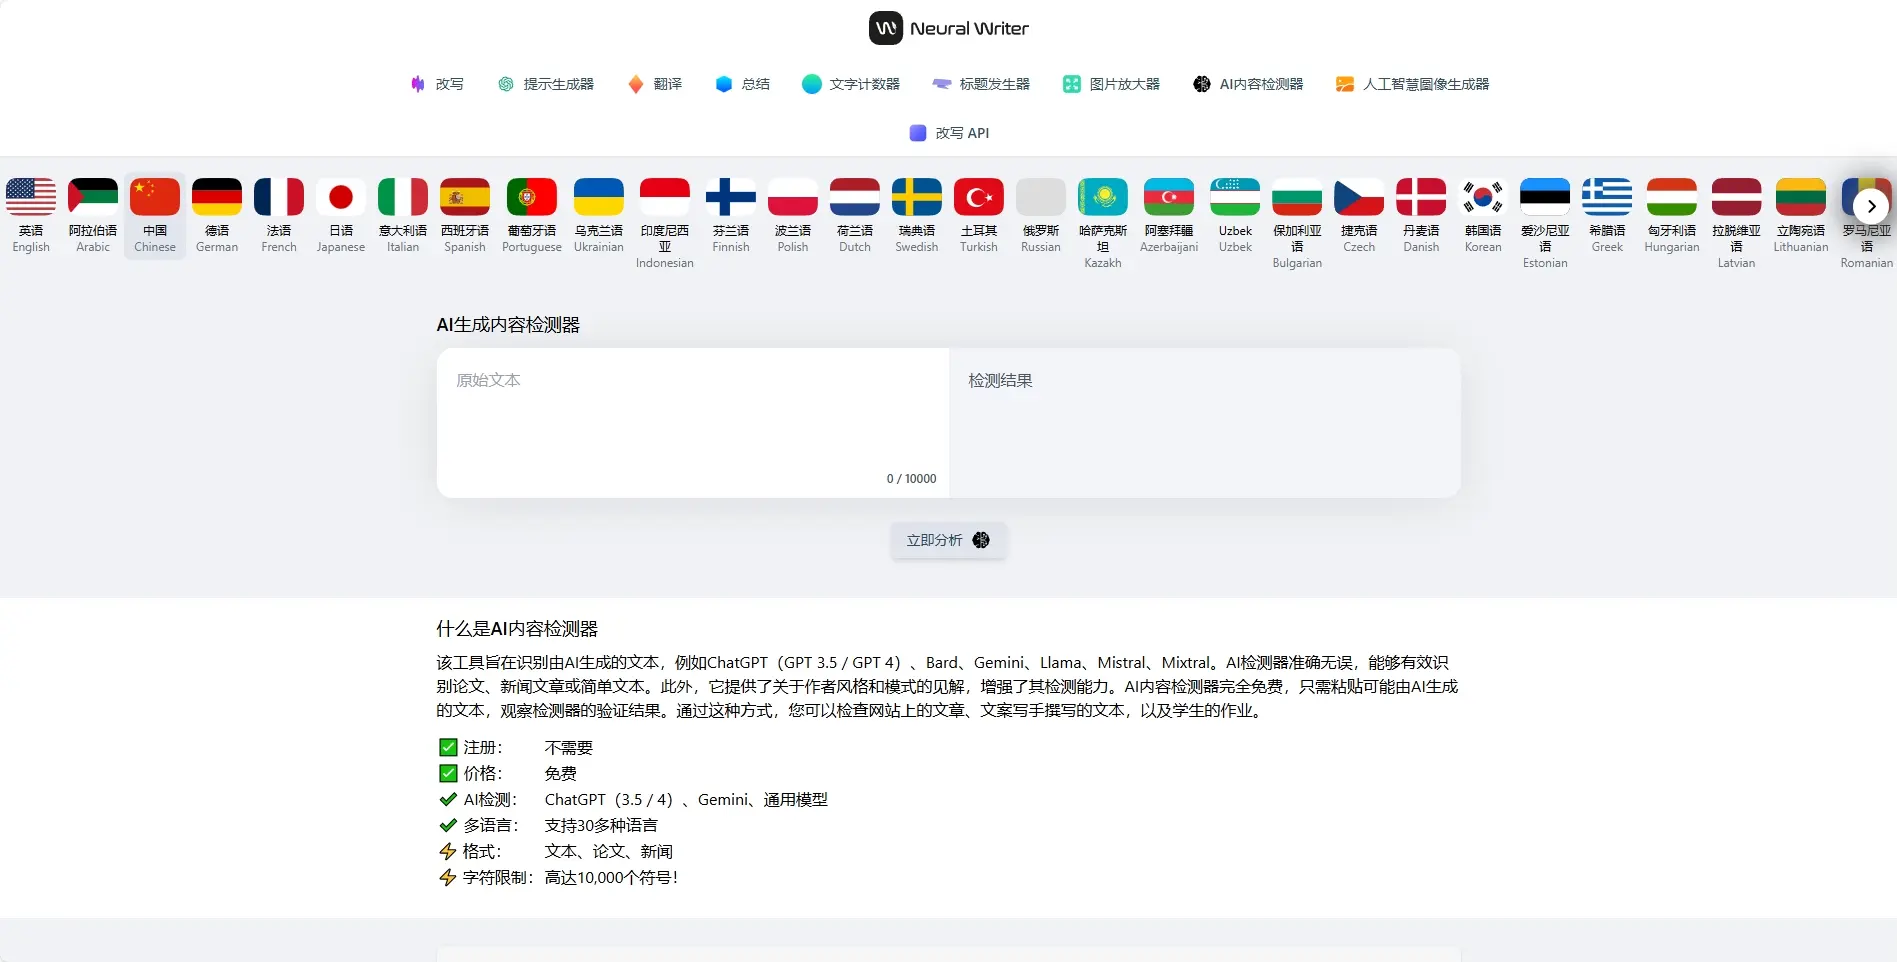Open the 改写 API link
1897x962 pixels.
click(949, 133)
